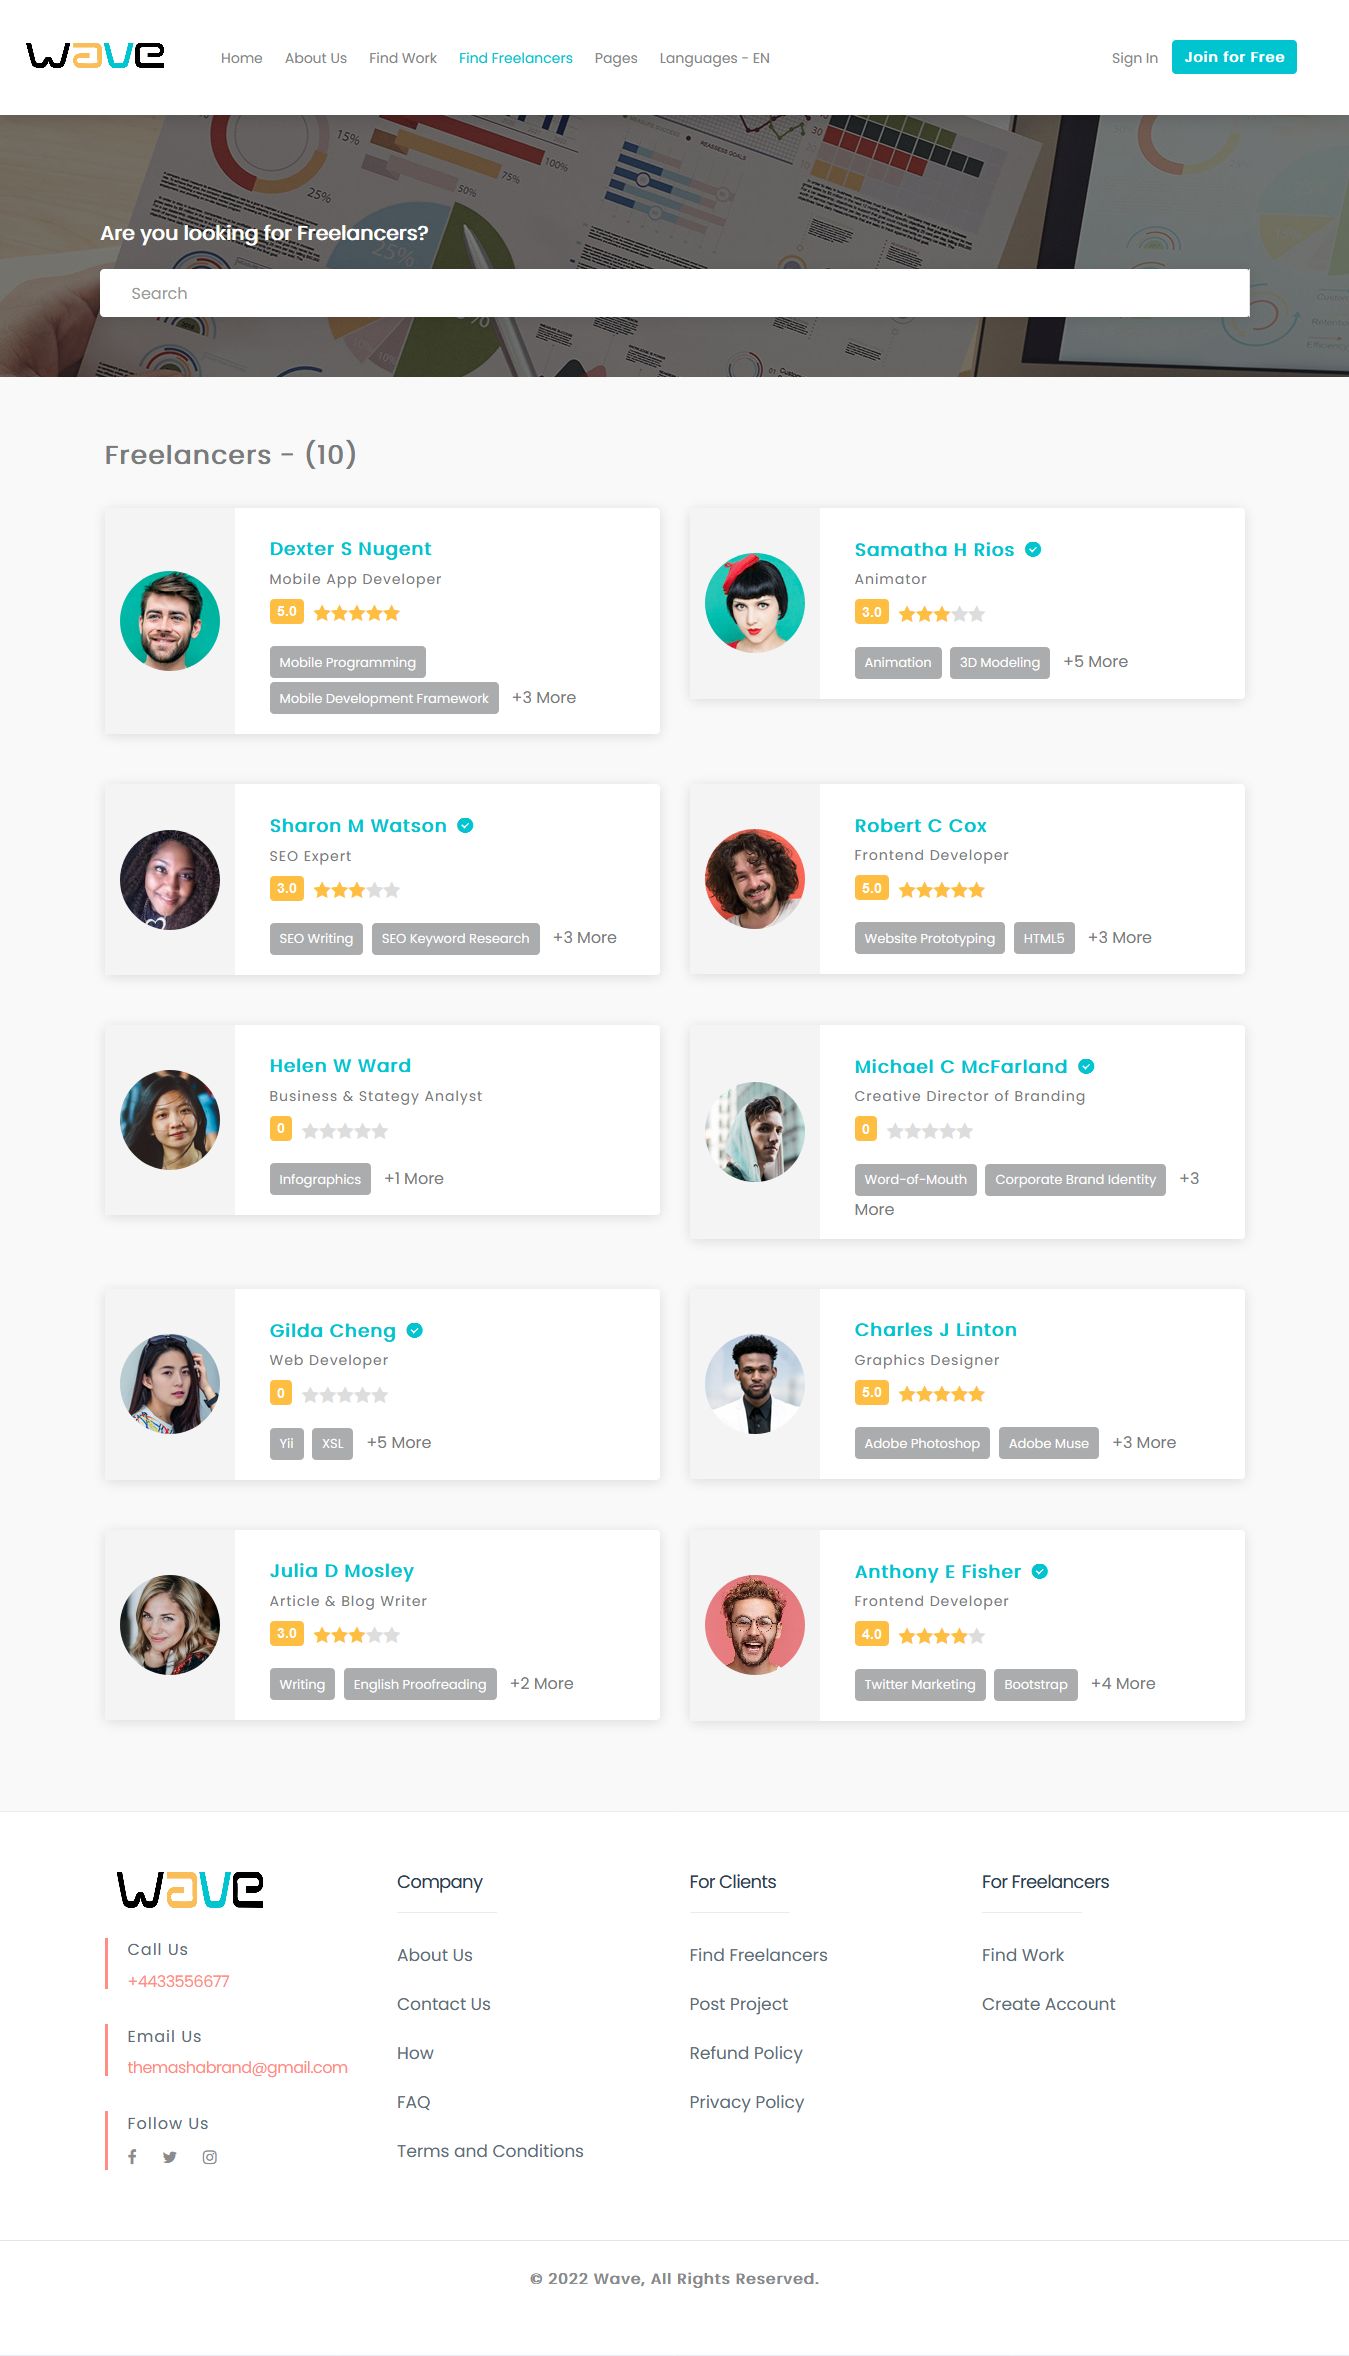1349x2356 pixels.
Task: Click the Mobile Programming skill tag
Action: tap(348, 662)
